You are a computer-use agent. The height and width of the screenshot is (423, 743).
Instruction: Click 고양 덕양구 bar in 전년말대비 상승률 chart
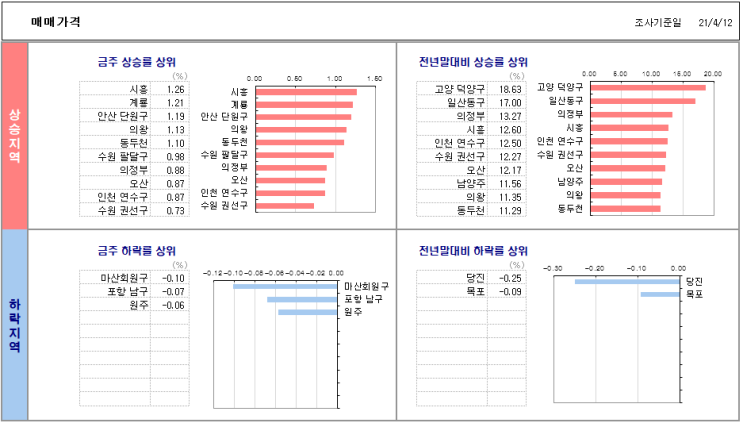[x=648, y=88]
